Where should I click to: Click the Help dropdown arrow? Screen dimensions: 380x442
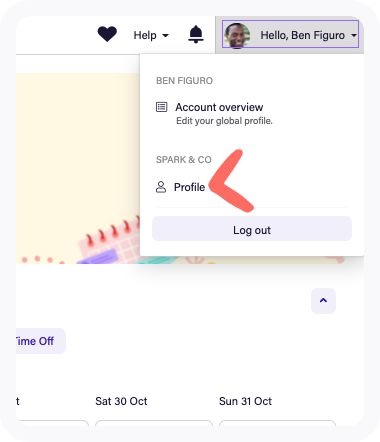tap(165, 35)
